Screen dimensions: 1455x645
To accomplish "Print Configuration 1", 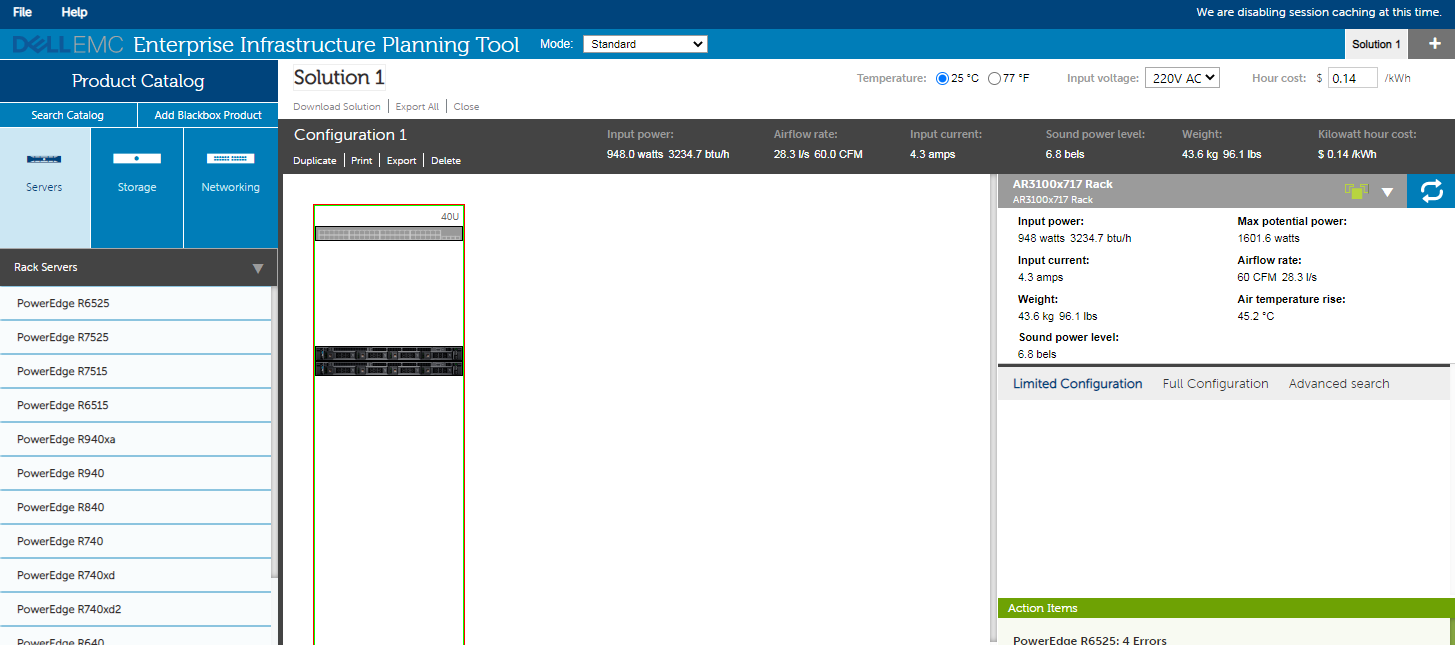I will 361,161.
